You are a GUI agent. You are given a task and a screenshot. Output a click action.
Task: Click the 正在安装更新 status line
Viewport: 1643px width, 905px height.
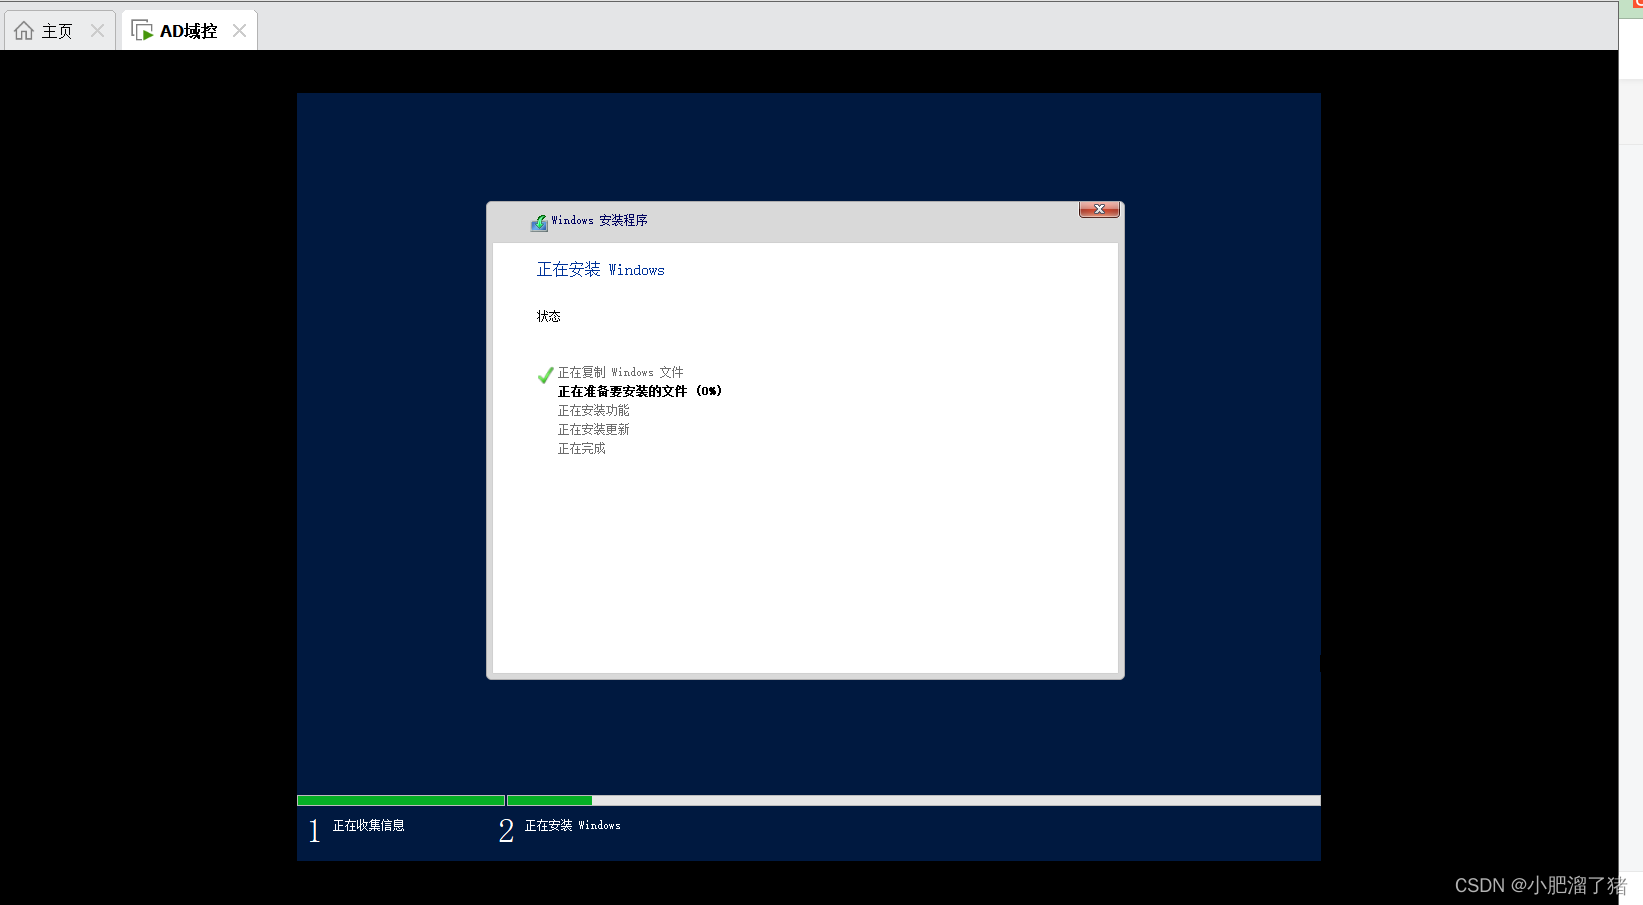coord(594,429)
